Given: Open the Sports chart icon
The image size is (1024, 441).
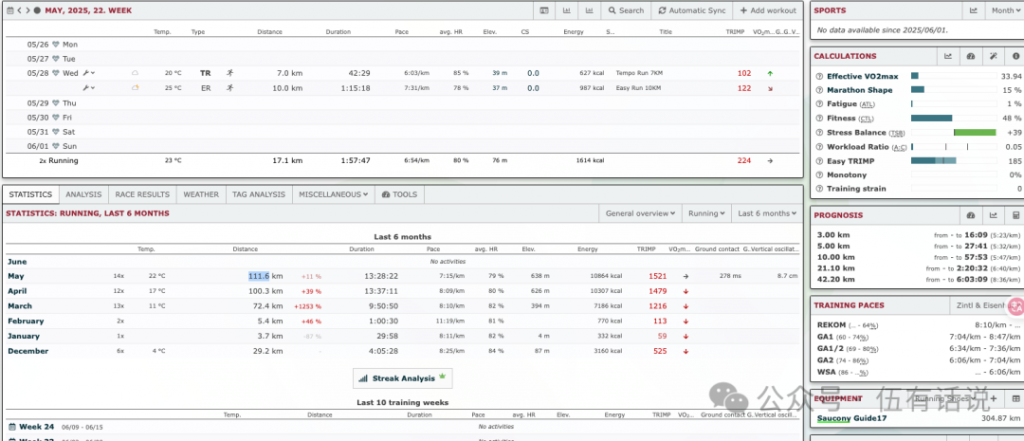Looking at the screenshot, I should pos(972,10).
